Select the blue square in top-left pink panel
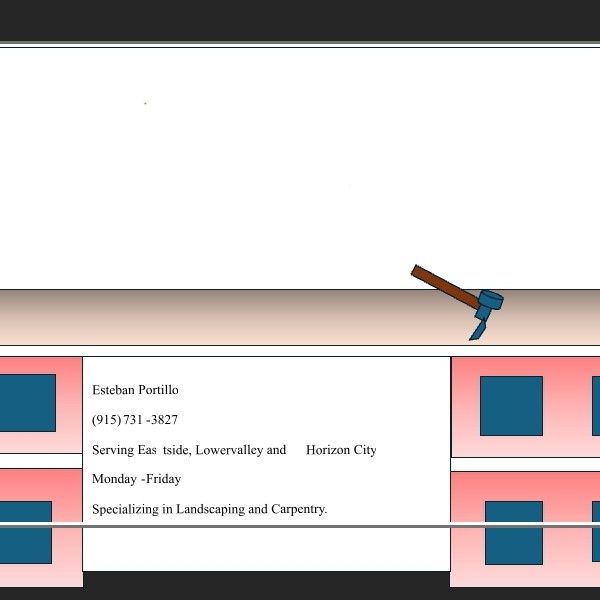Image resolution: width=600 pixels, height=600 pixels. pyautogui.click(x=27, y=402)
